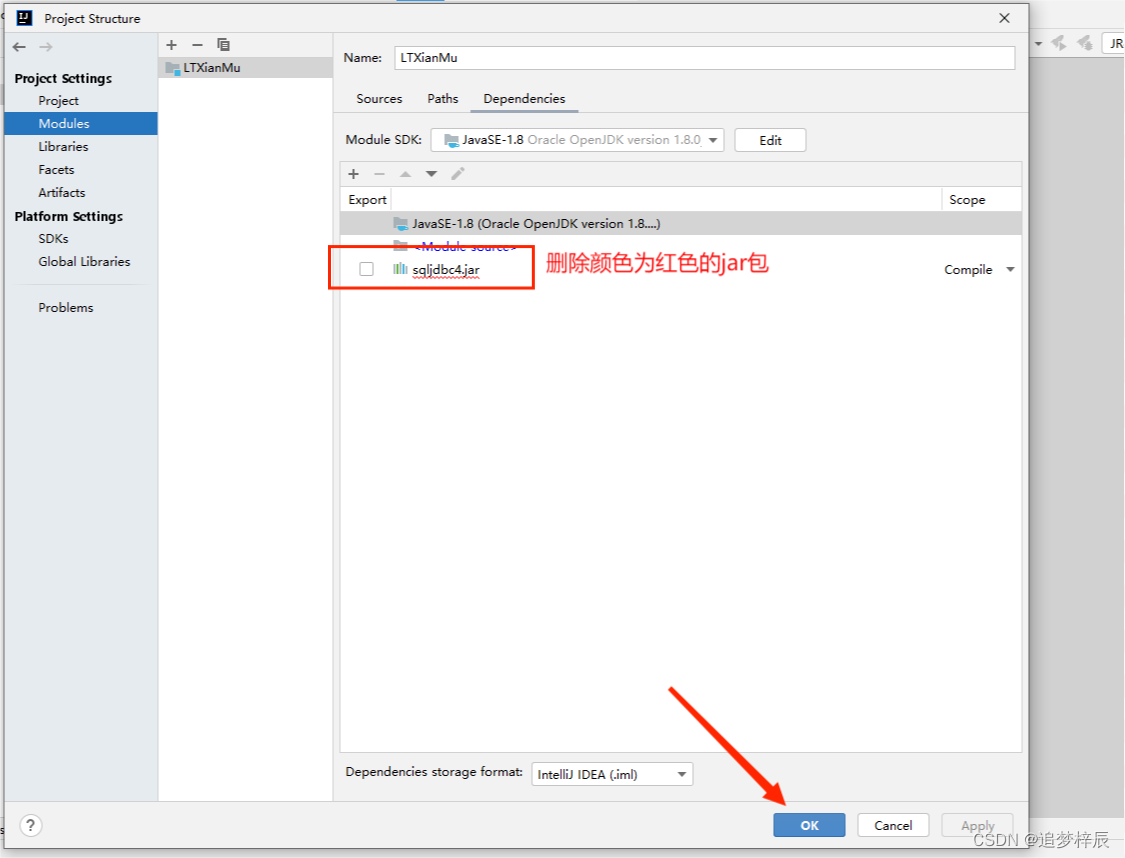The height and width of the screenshot is (858, 1125).
Task: Open Libraries settings
Action: [x=63, y=146]
